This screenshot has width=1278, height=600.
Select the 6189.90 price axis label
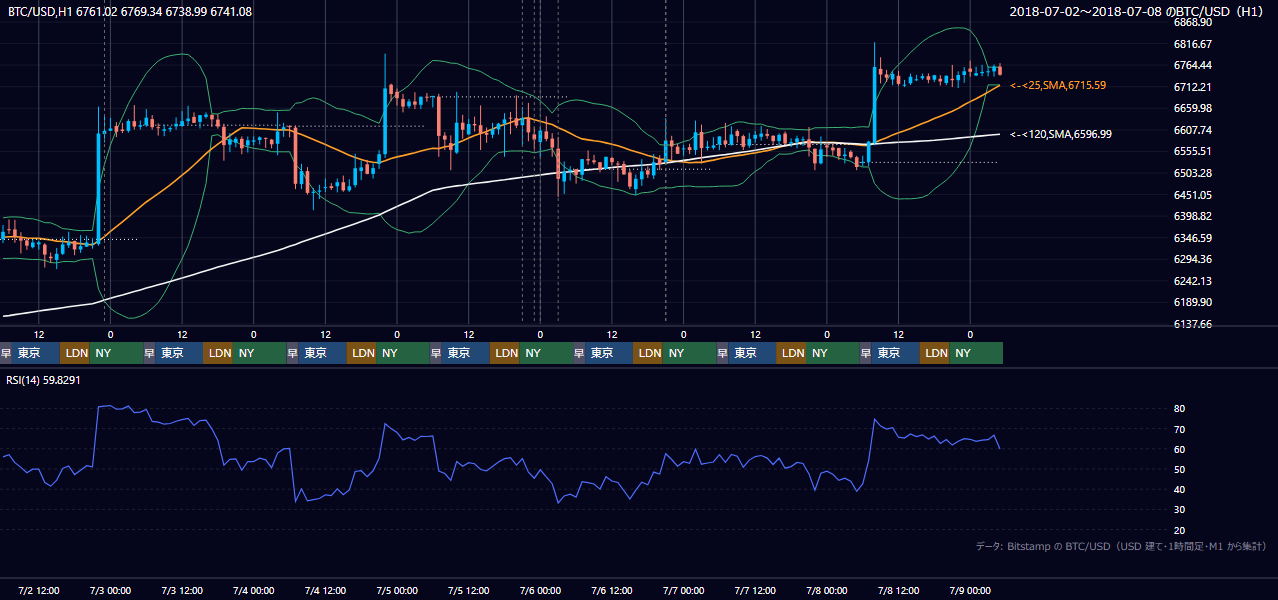1192,302
